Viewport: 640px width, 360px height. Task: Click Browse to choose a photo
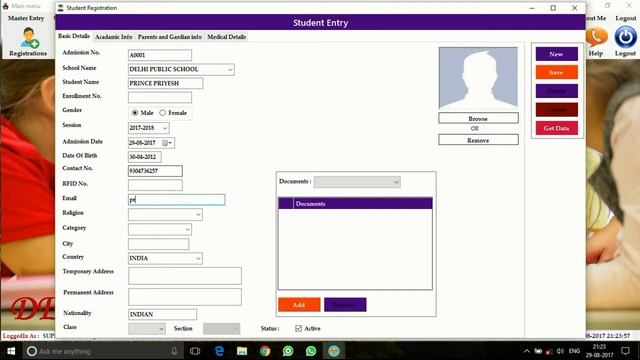point(478,118)
